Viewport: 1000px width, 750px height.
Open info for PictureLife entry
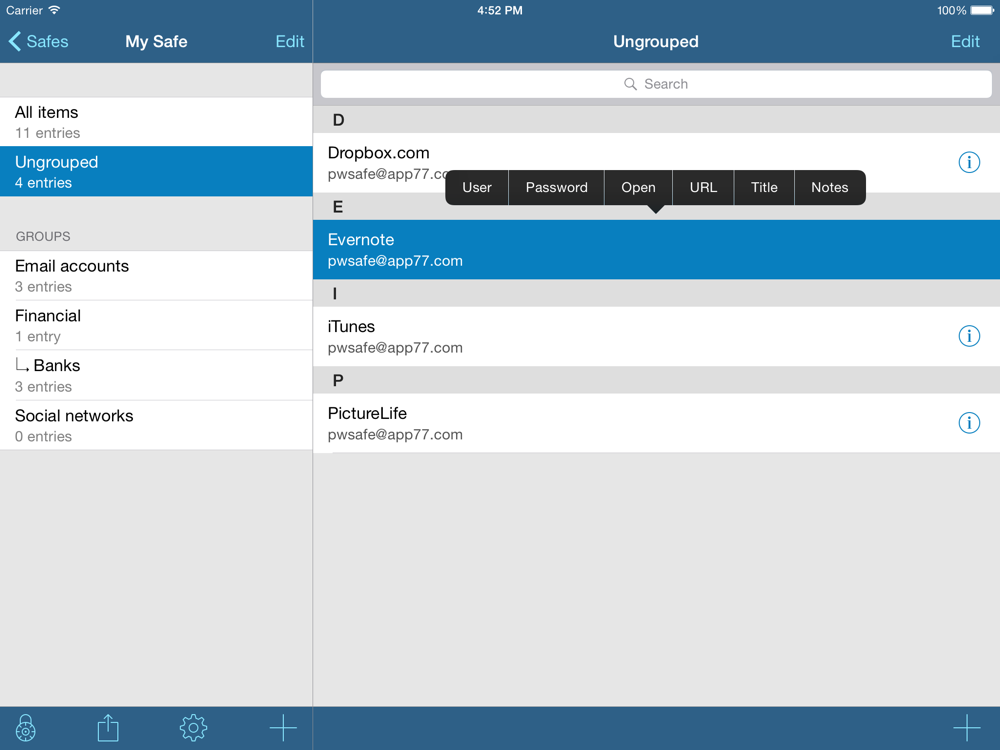tap(969, 423)
